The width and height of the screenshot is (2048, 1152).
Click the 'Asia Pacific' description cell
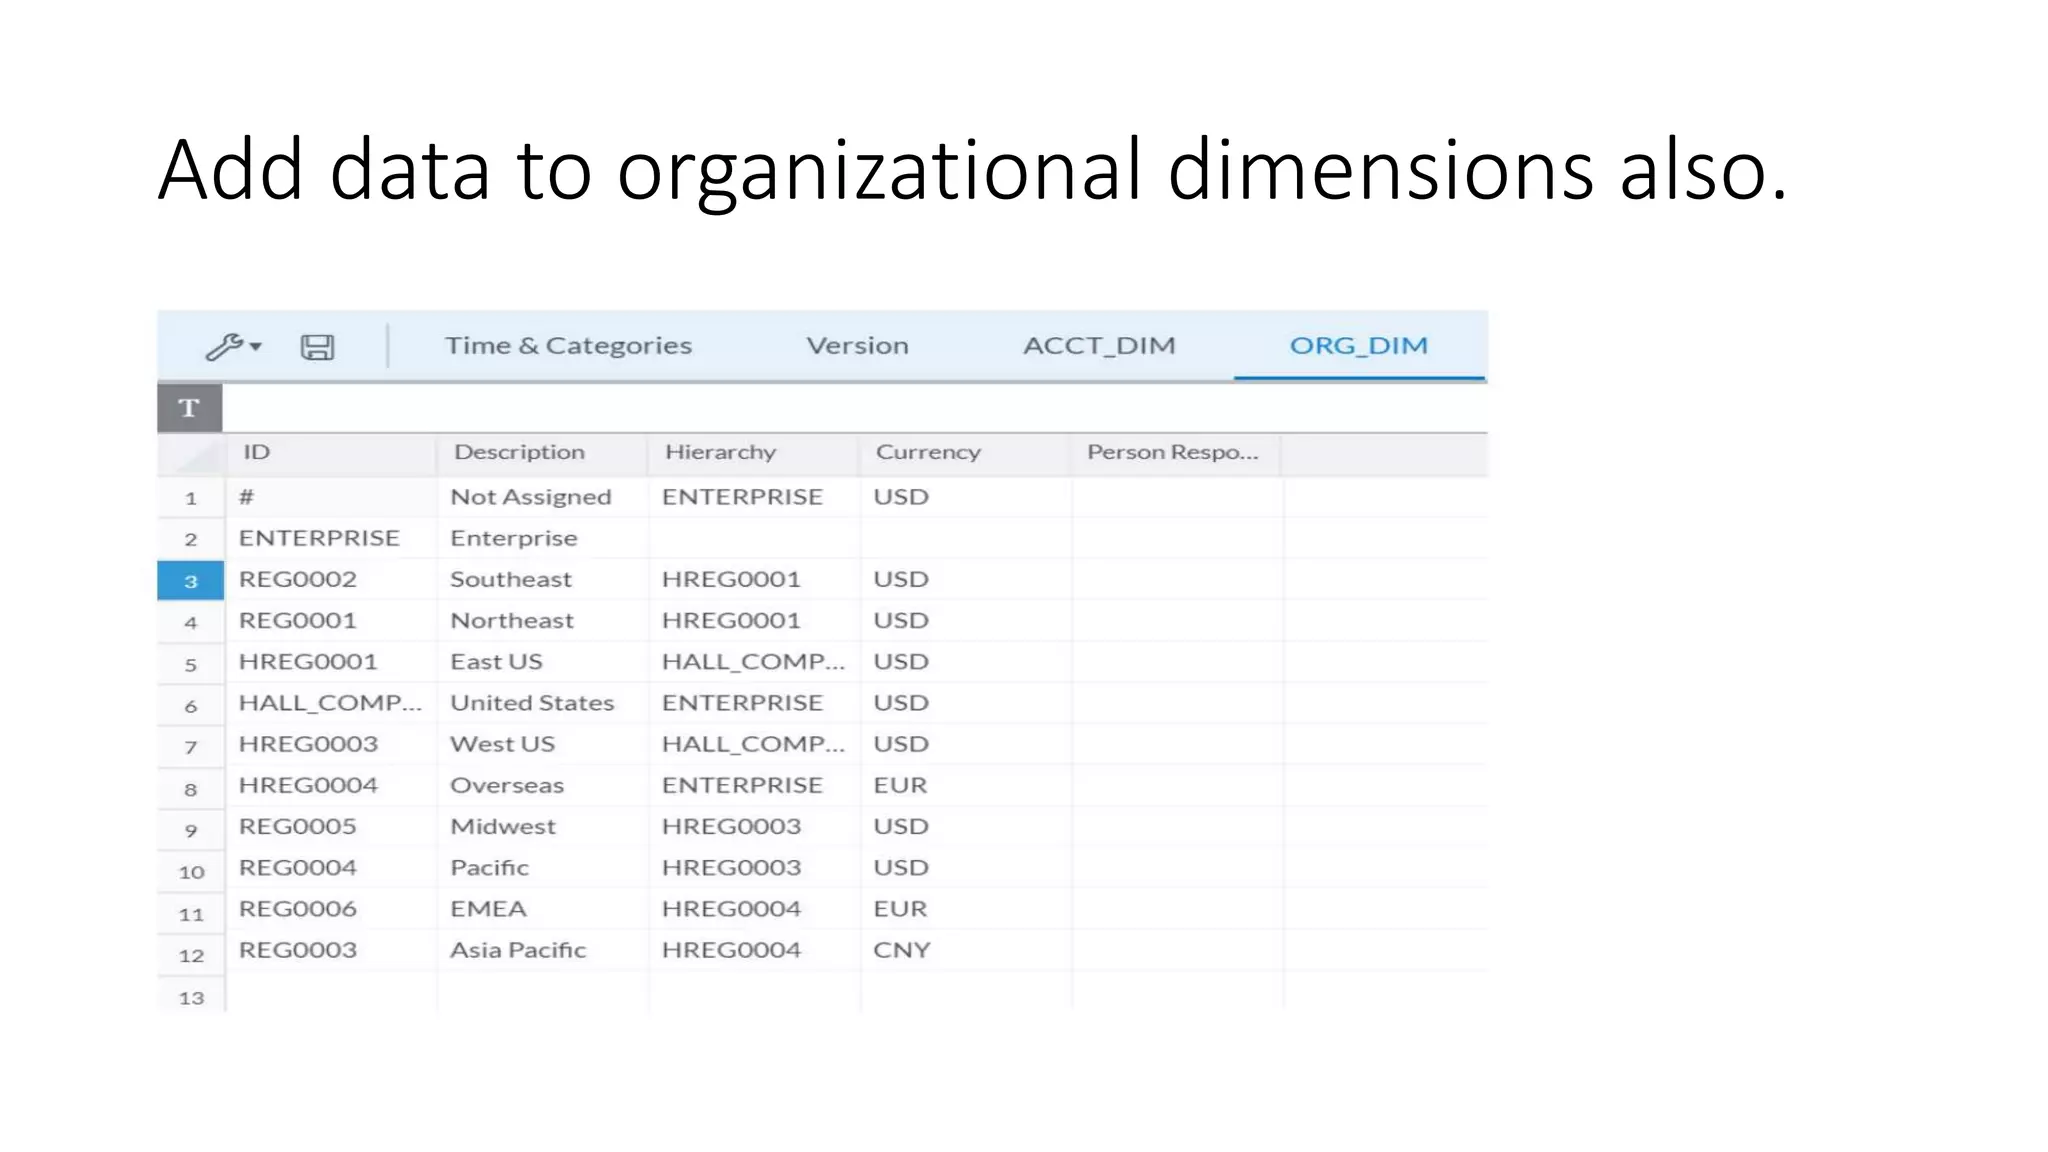(x=542, y=950)
